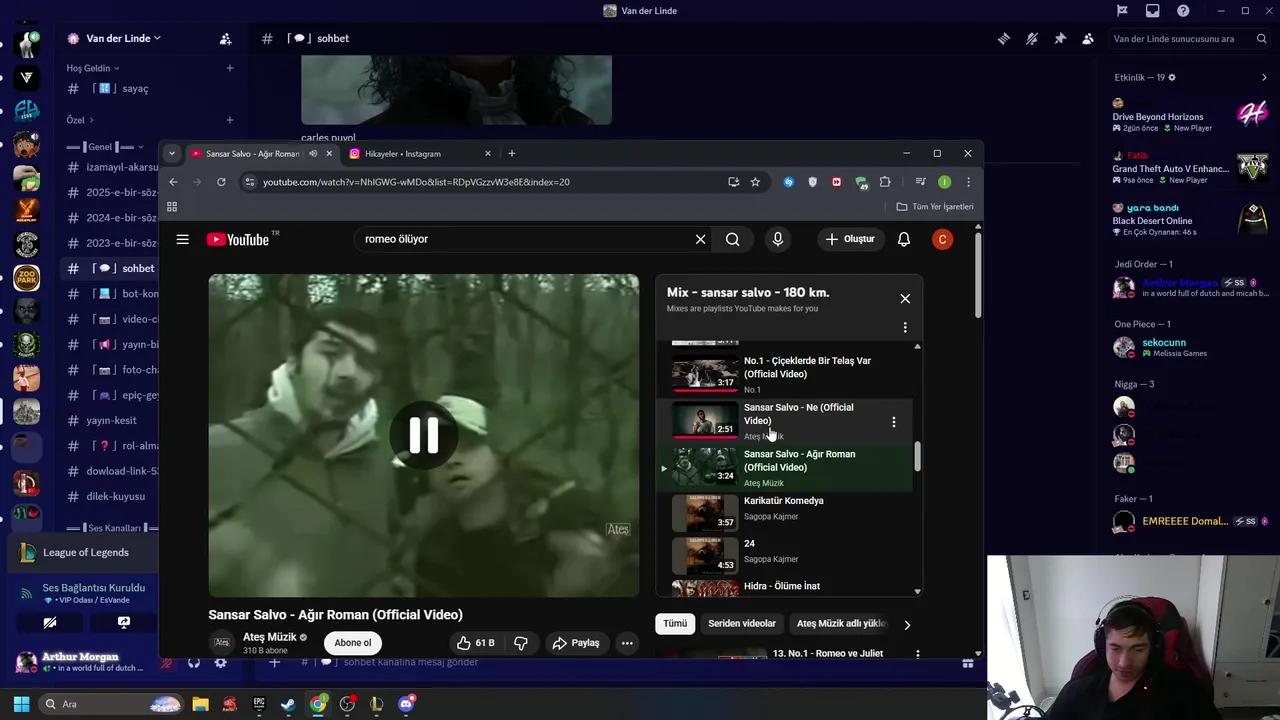Screen dimensions: 1280x720
Task: Like the Ağır Roman video
Action: point(475,643)
